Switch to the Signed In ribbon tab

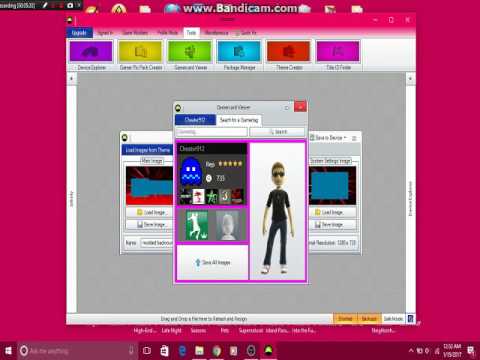coord(105,33)
